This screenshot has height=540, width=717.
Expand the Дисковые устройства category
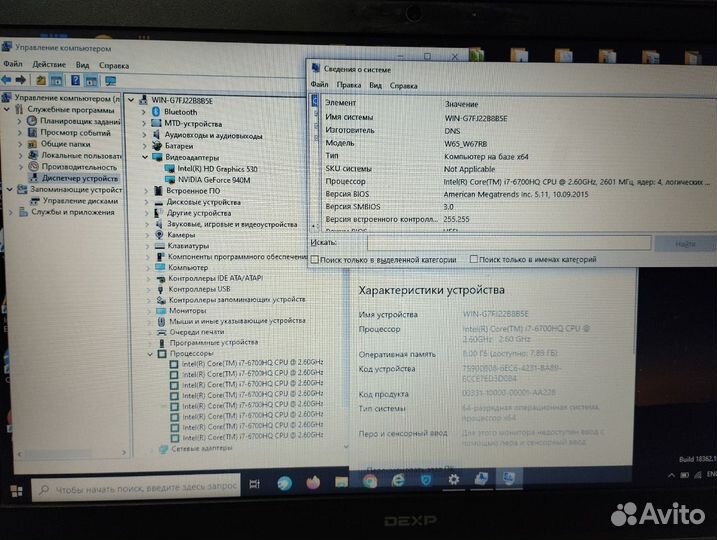147,202
